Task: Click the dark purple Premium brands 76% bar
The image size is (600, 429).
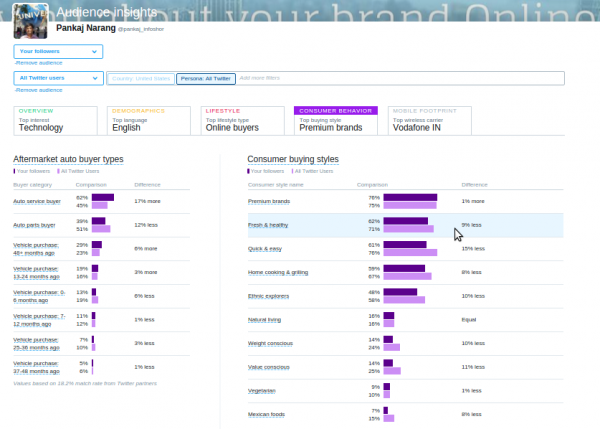Action: [x=410, y=197]
